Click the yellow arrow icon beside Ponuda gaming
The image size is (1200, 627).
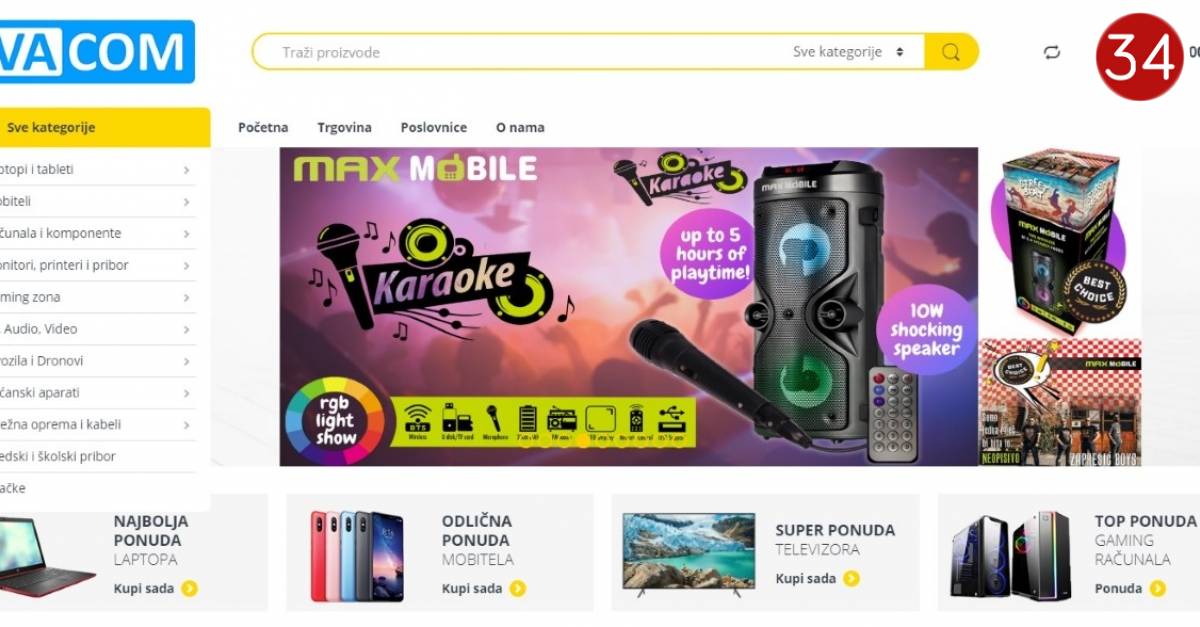pos(1157,588)
